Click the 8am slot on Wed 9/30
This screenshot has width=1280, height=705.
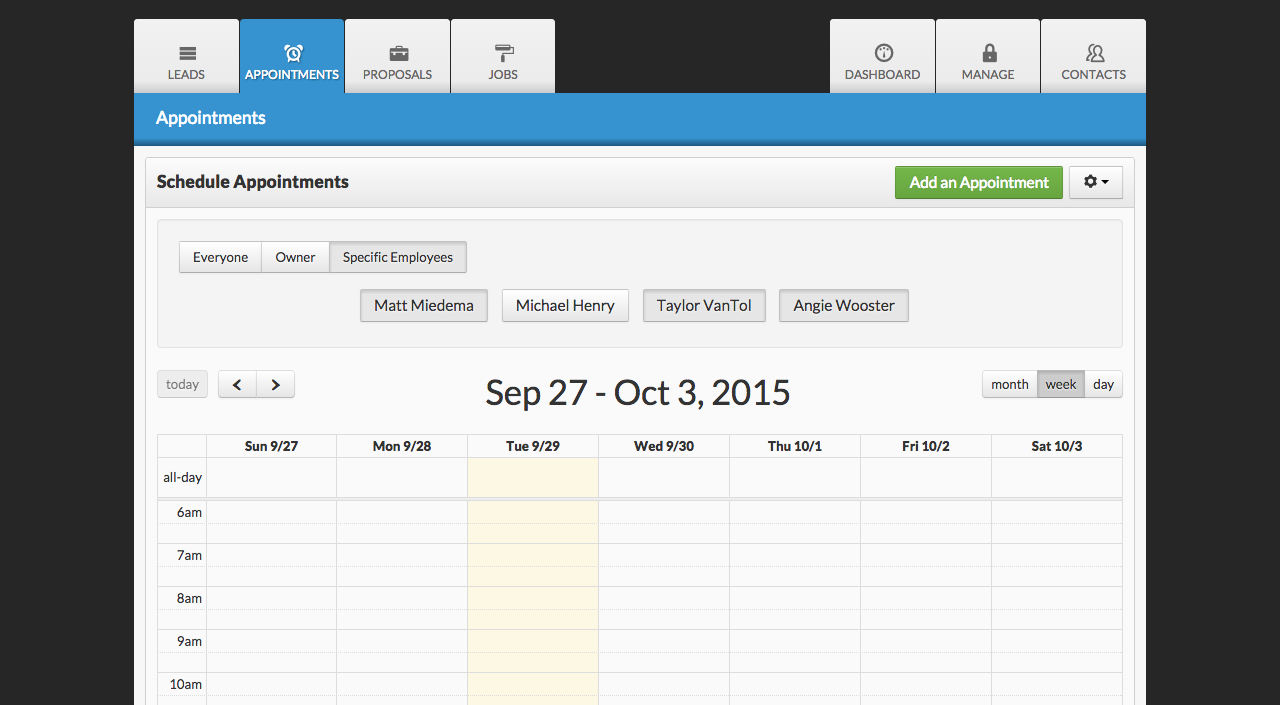pyautogui.click(x=664, y=598)
